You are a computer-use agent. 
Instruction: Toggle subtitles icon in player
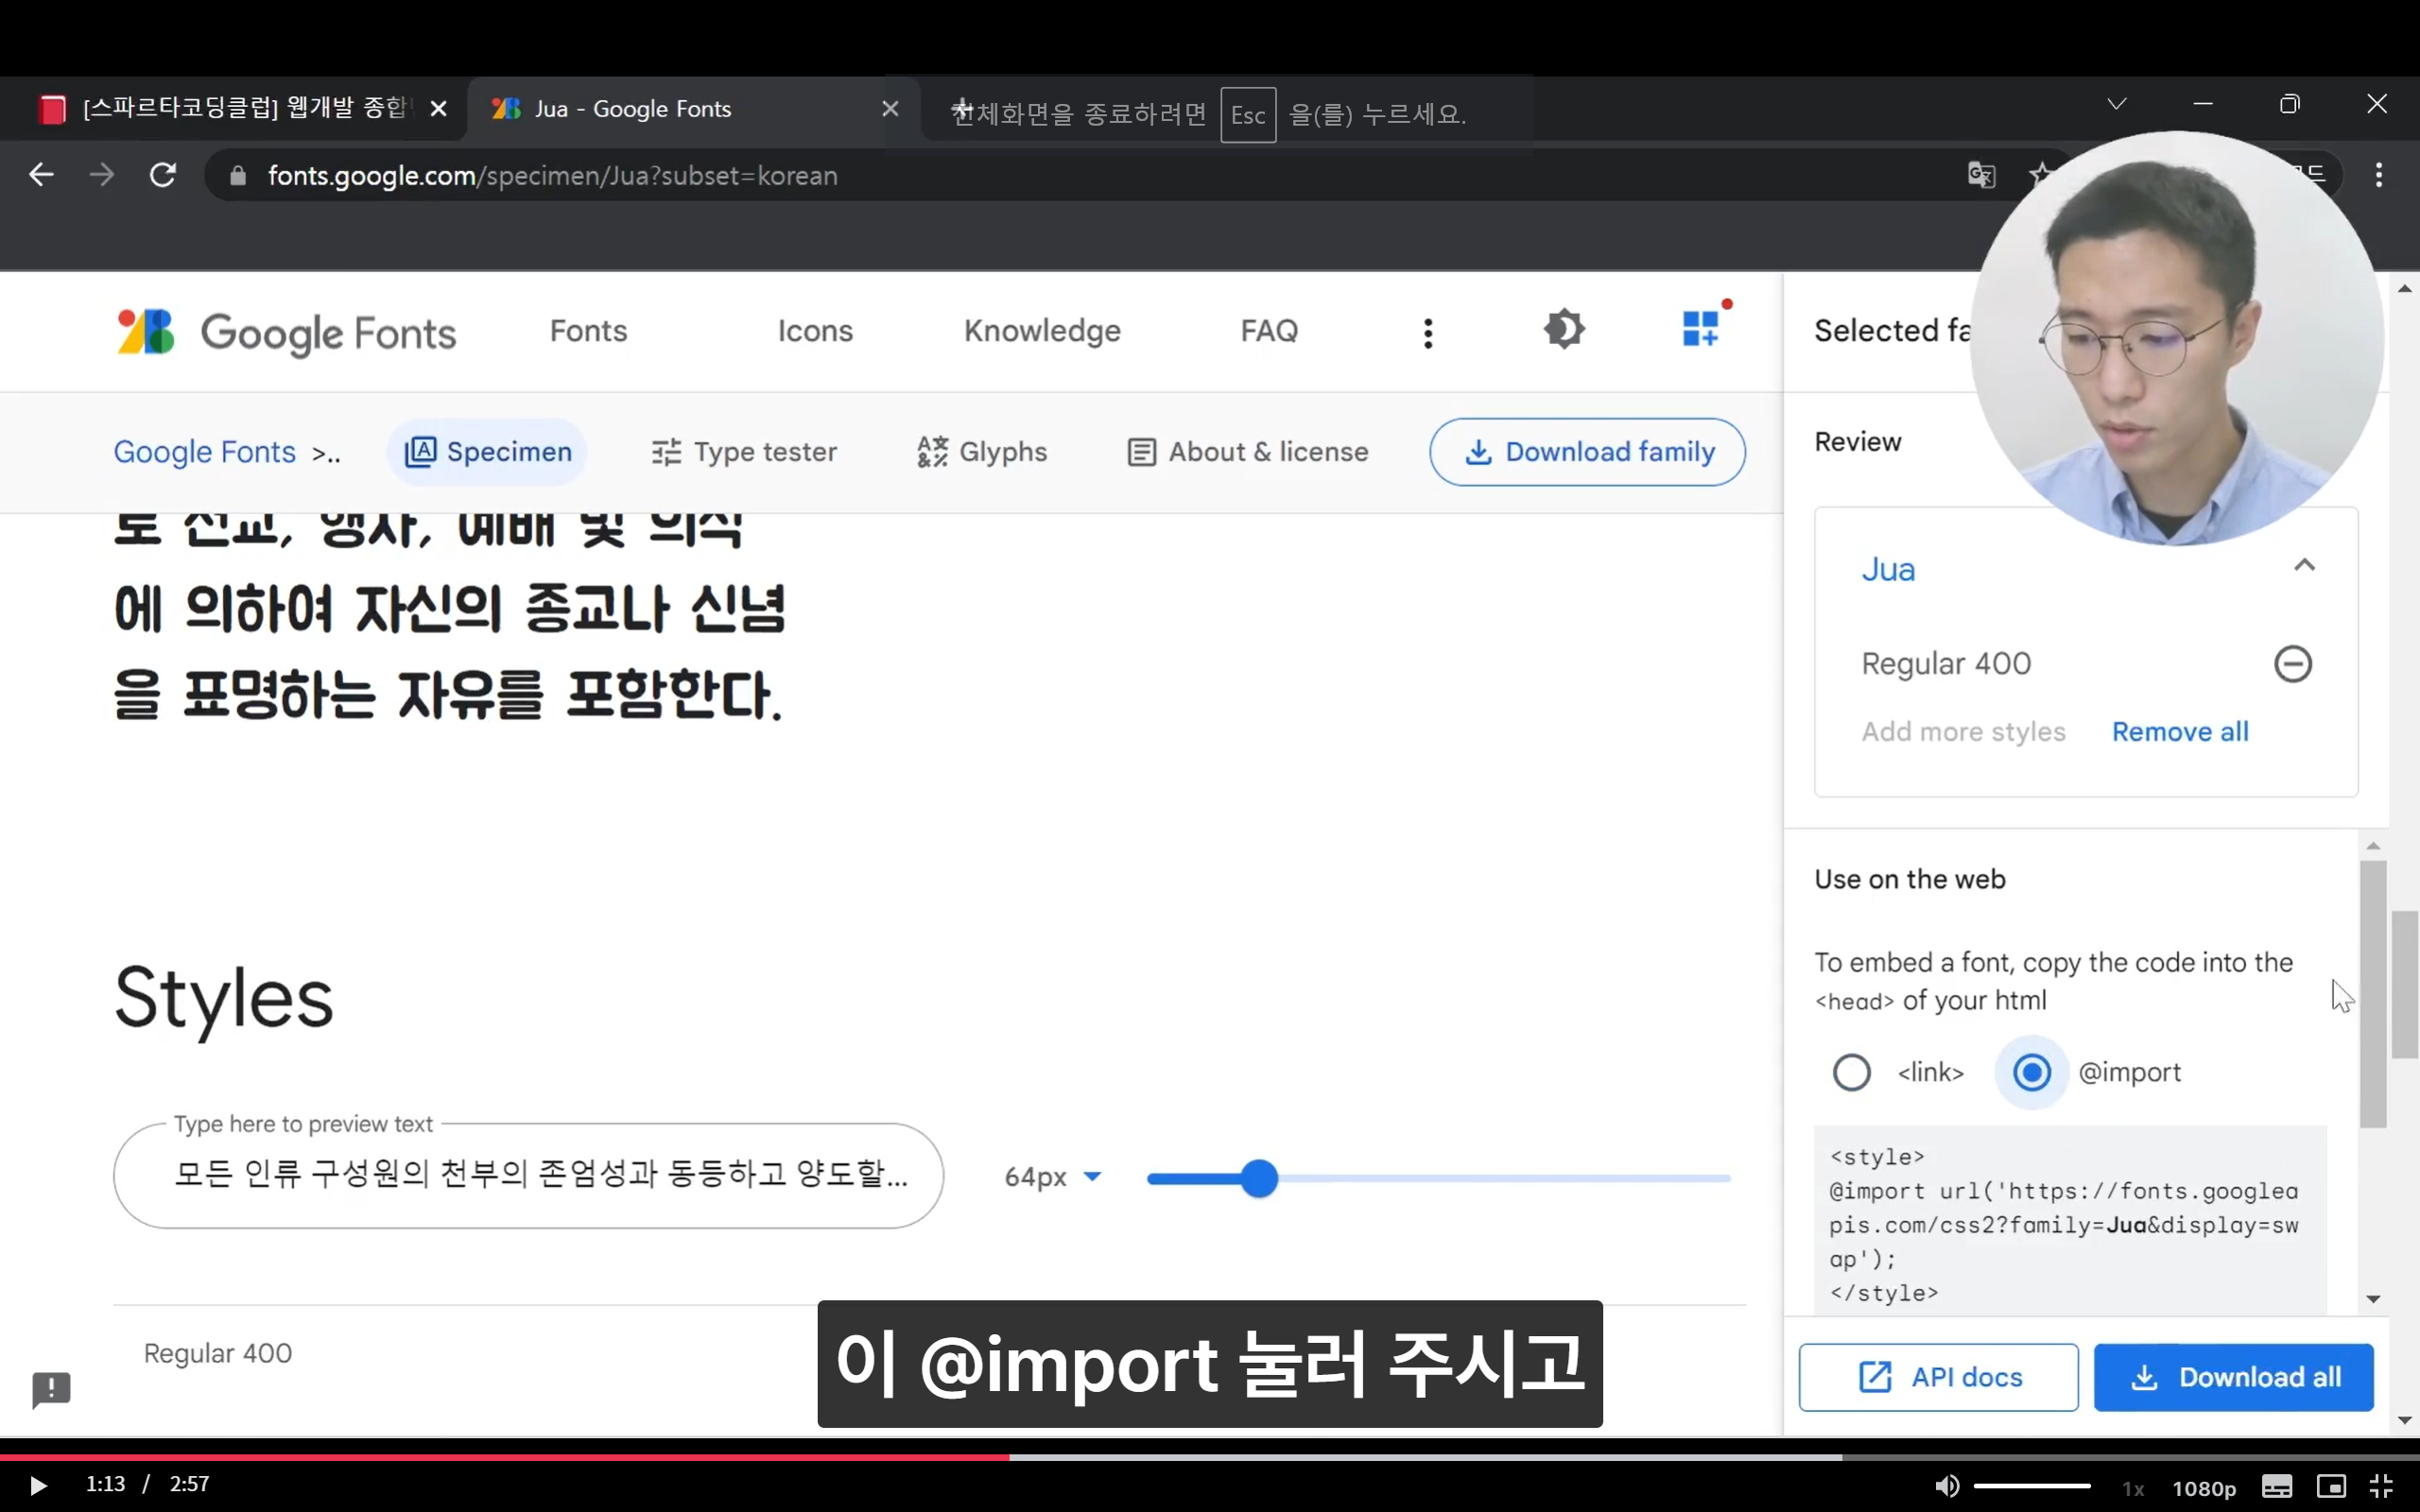point(2277,1486)
